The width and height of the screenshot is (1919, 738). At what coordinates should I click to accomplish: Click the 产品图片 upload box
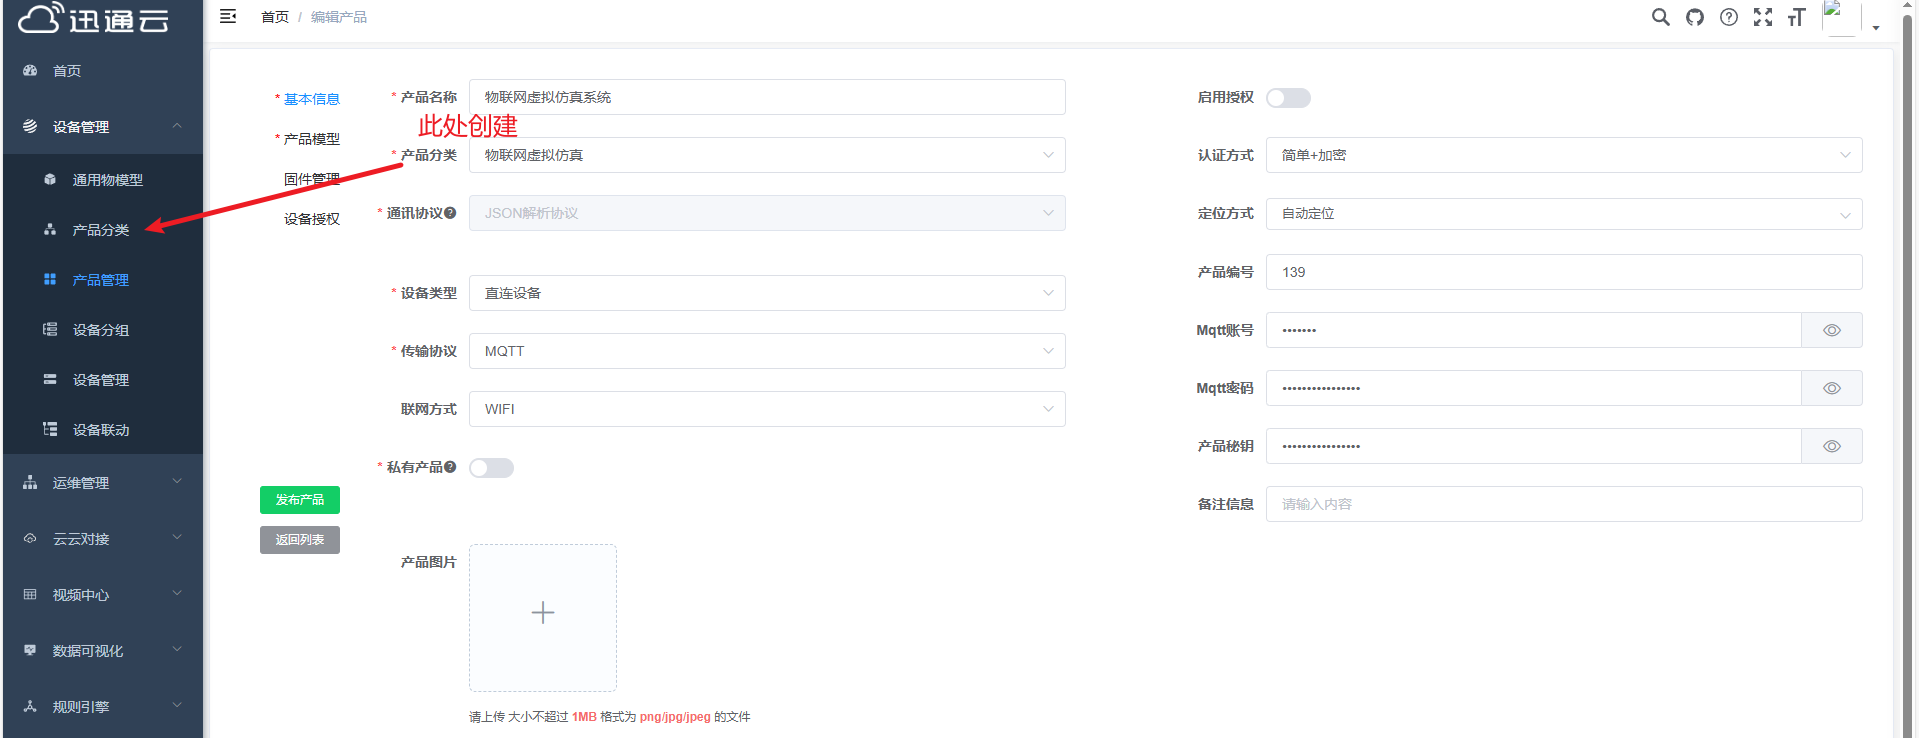543,617
